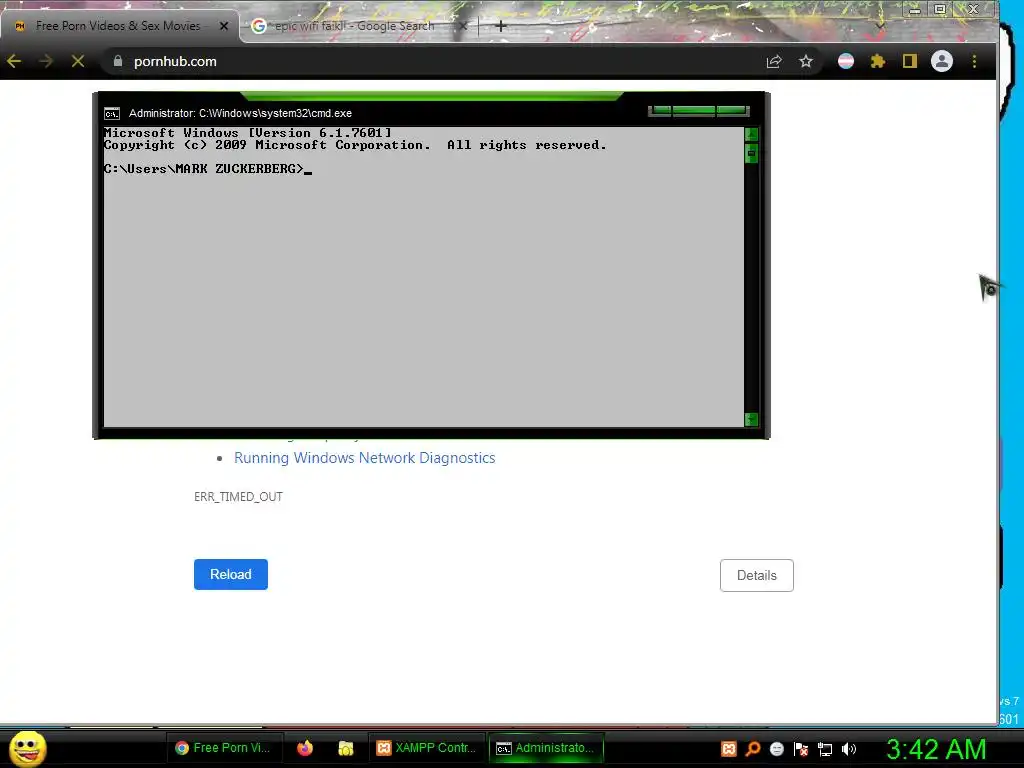Open the volume speaker tray icon

(x=849, y=749)
